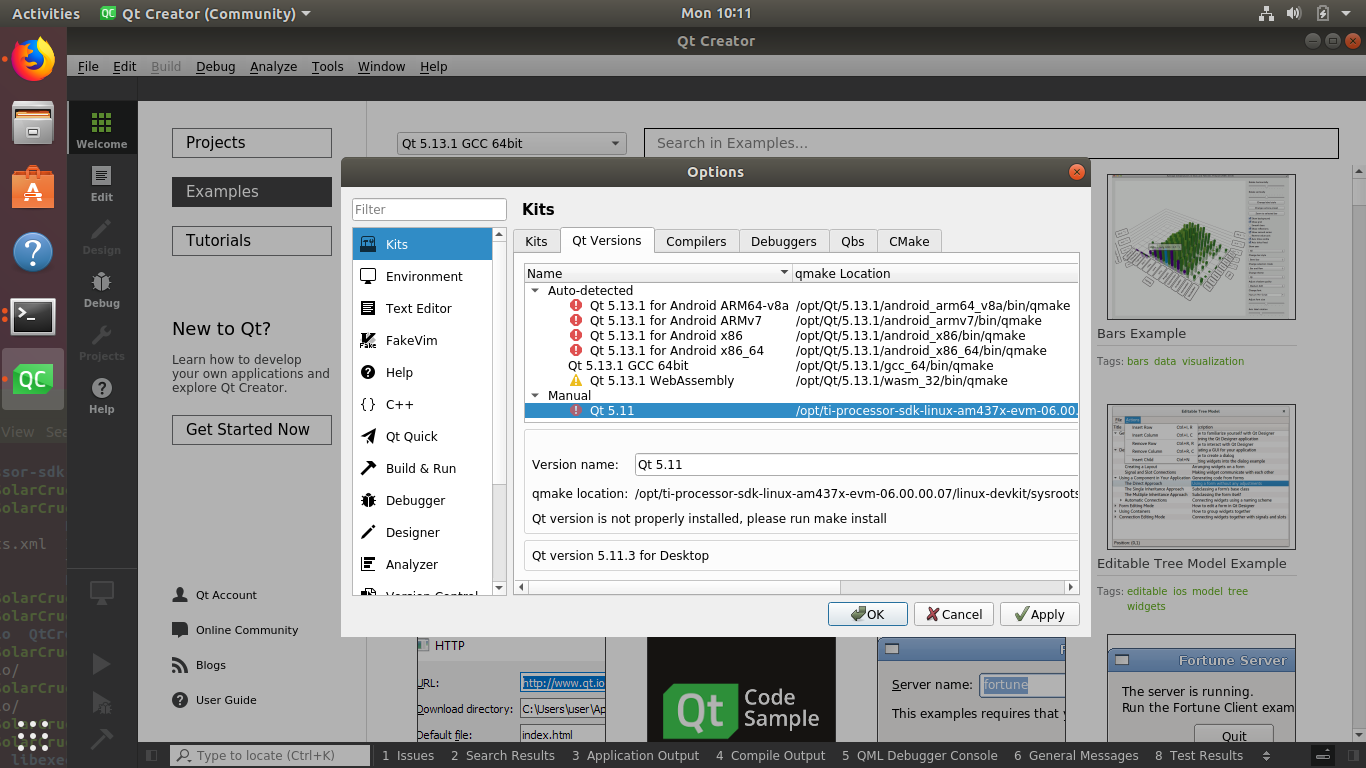Switch to the CMake tab
Image resolution: width=1366 pixels, height=768 pixels.
point(909,241)
